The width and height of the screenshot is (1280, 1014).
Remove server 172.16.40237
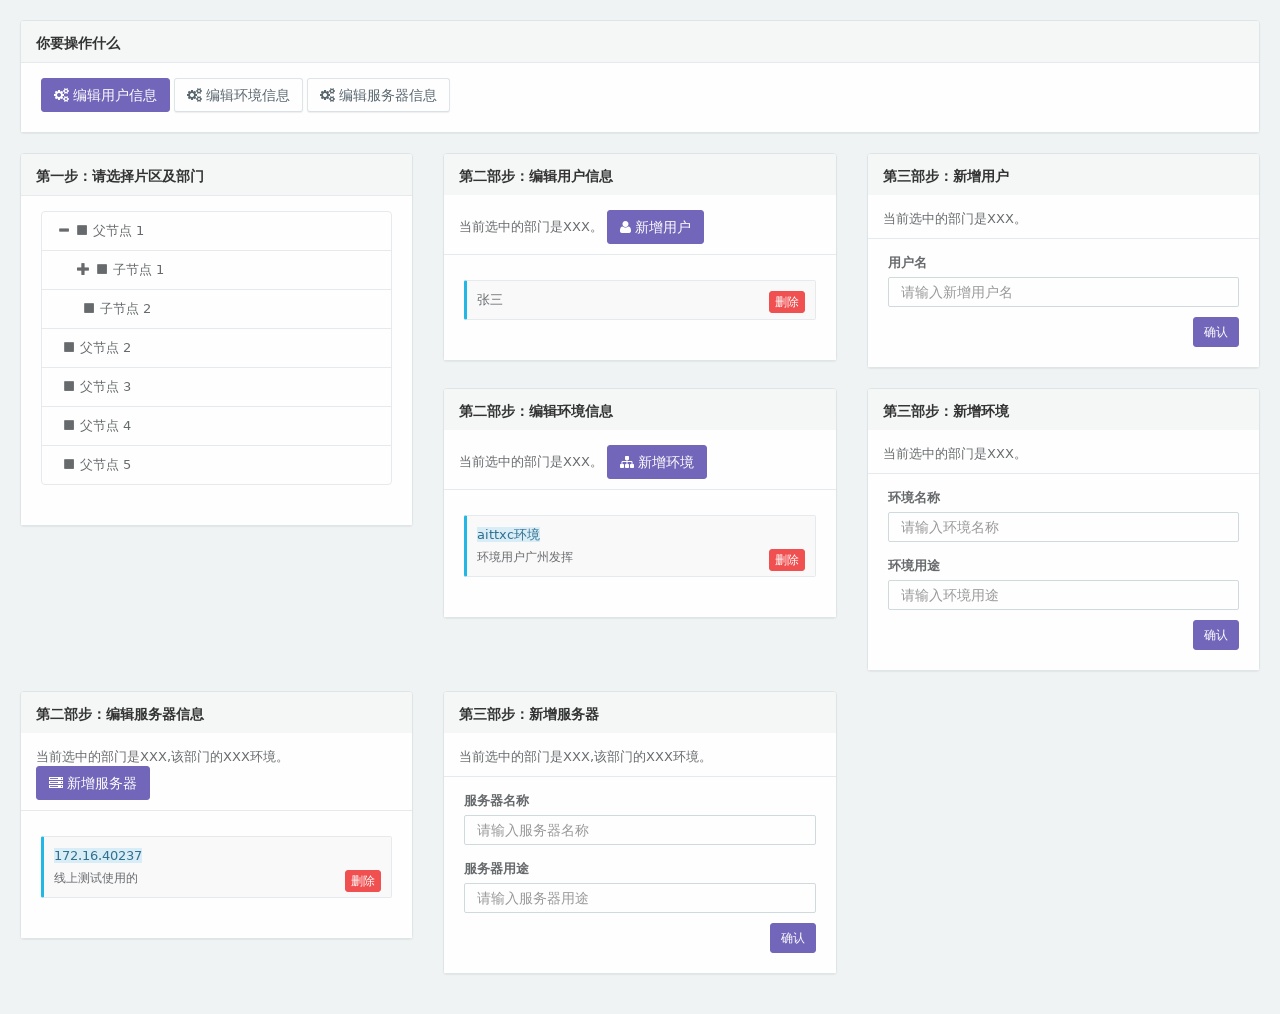point(362,881)
